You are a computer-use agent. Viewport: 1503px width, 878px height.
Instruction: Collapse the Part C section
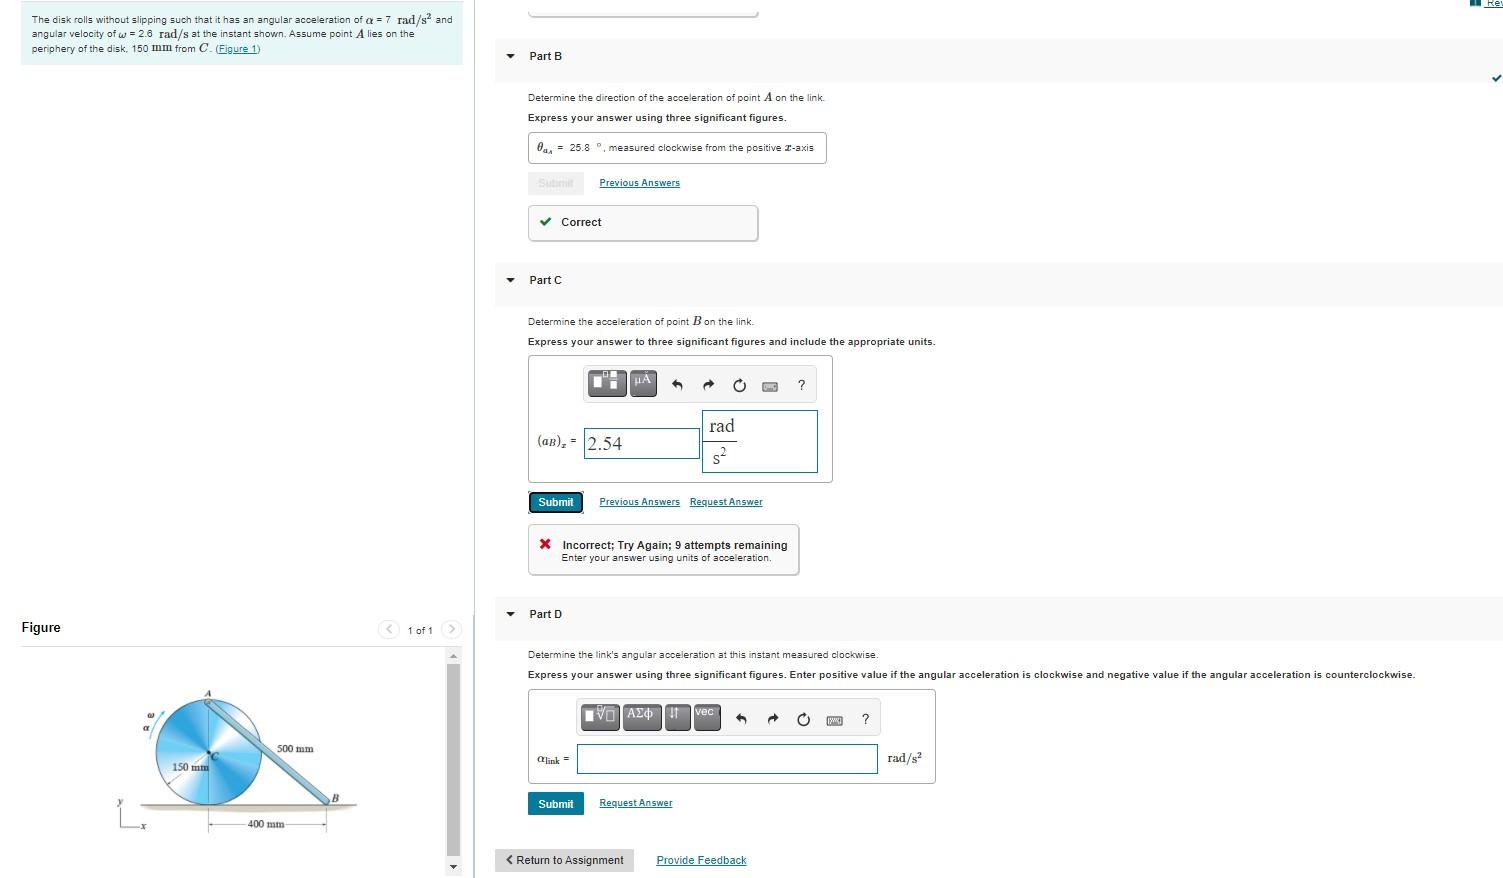(x=511, y=280)
